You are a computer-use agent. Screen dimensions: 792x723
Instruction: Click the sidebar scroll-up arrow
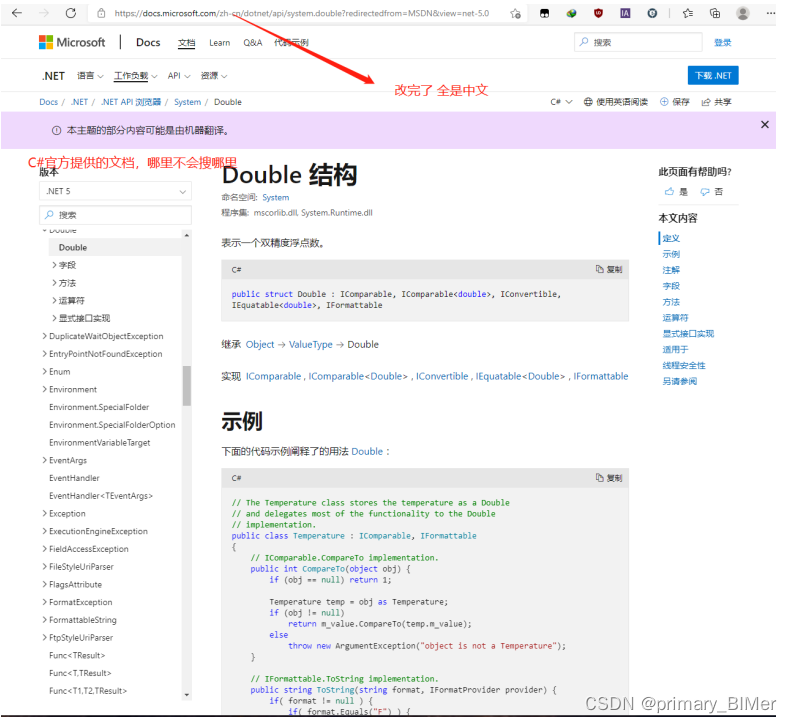[187, 235]
